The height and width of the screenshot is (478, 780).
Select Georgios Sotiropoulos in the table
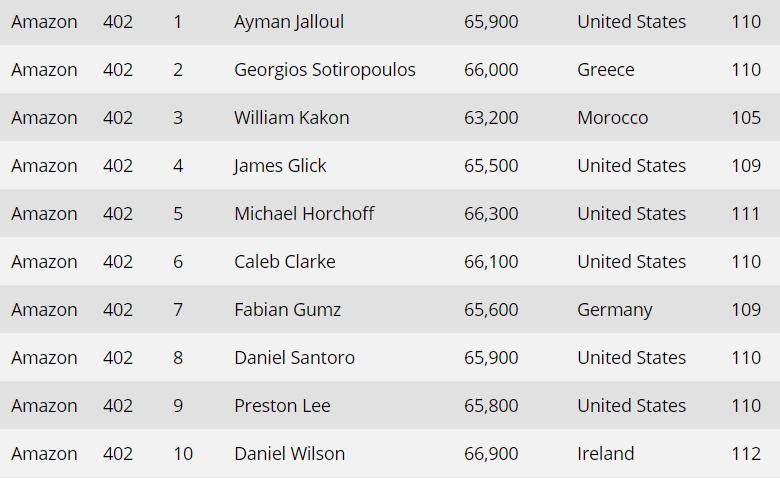pyautogui.click(x=325, y=70)
